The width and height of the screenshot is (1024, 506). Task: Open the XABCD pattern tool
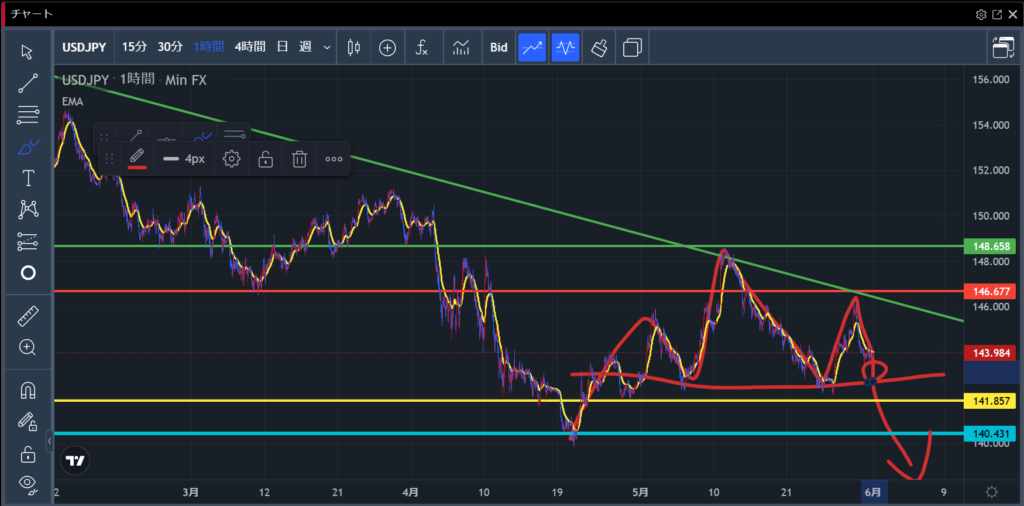[27, 210]
